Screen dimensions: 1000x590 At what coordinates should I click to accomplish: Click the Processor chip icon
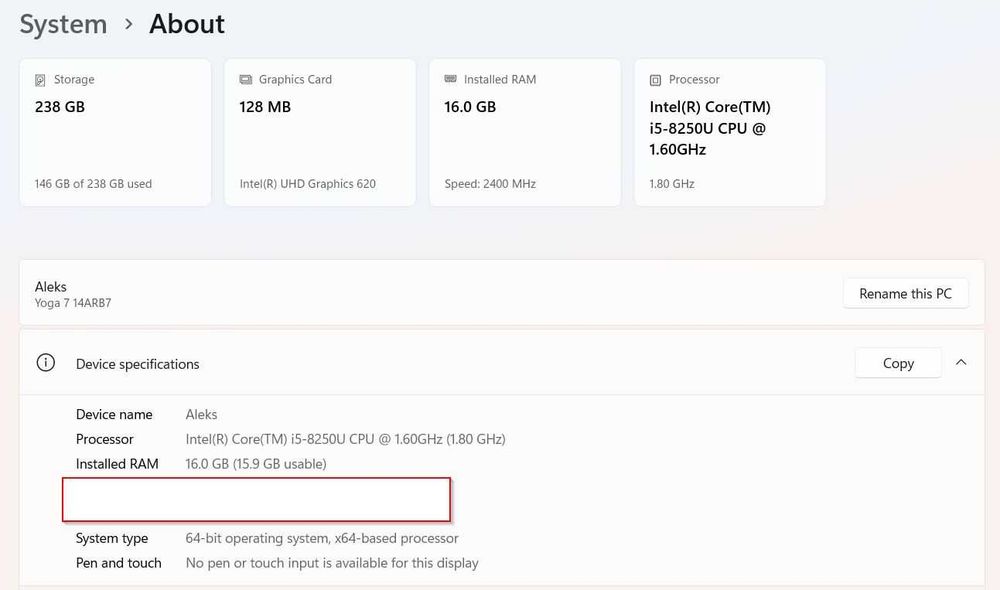point(656,80)
